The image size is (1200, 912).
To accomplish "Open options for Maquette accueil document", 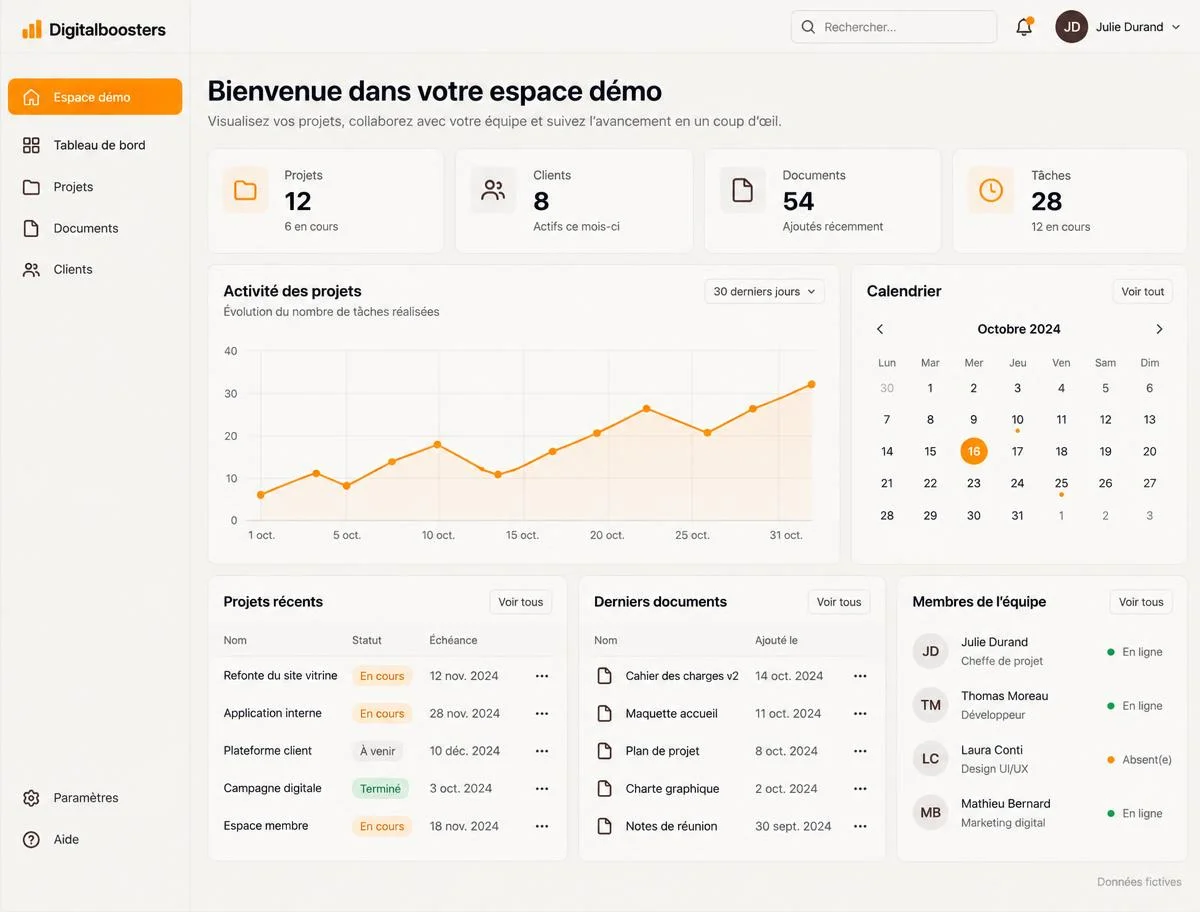I will click(x=860, y=713).
